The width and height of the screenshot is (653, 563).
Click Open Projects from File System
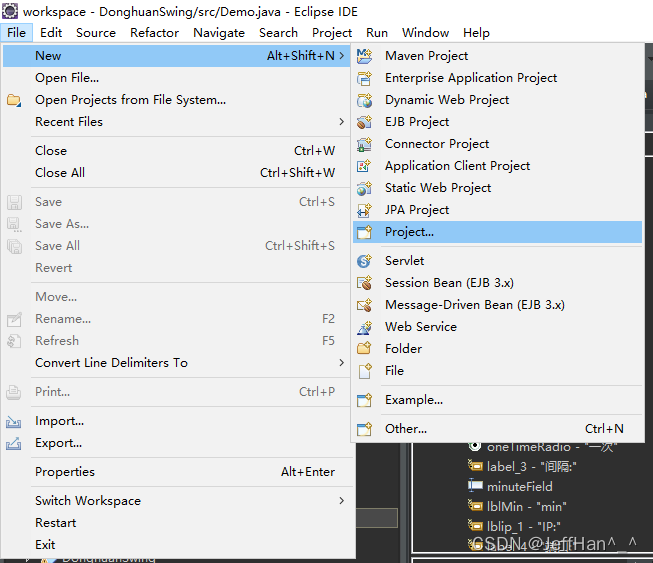click(x=130, y=100)
